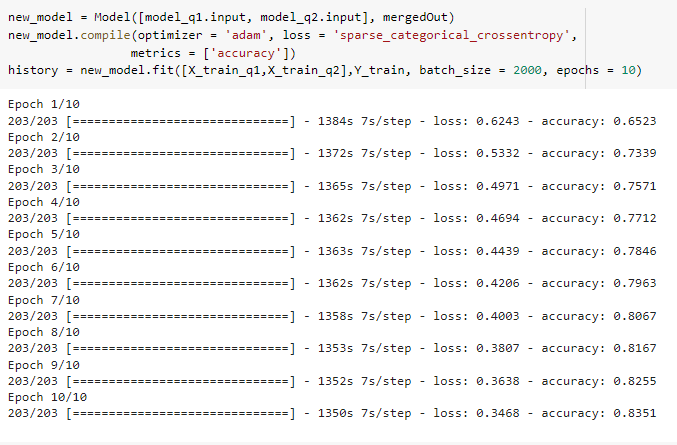Click the 1384s epoch duration
This screenshot has height=445, width=677.
(x=335, y=121)
